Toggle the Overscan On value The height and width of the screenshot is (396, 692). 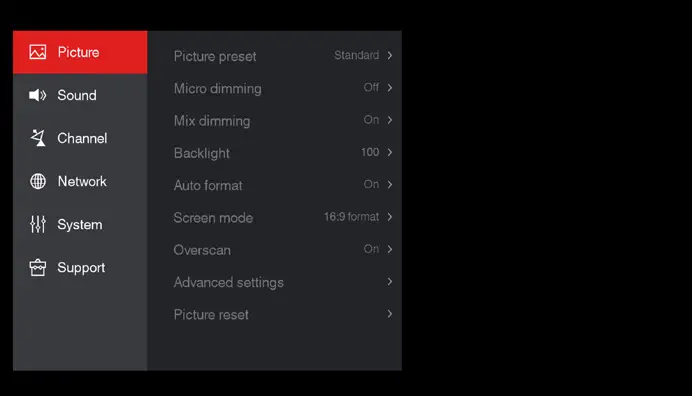click(371, 249)
